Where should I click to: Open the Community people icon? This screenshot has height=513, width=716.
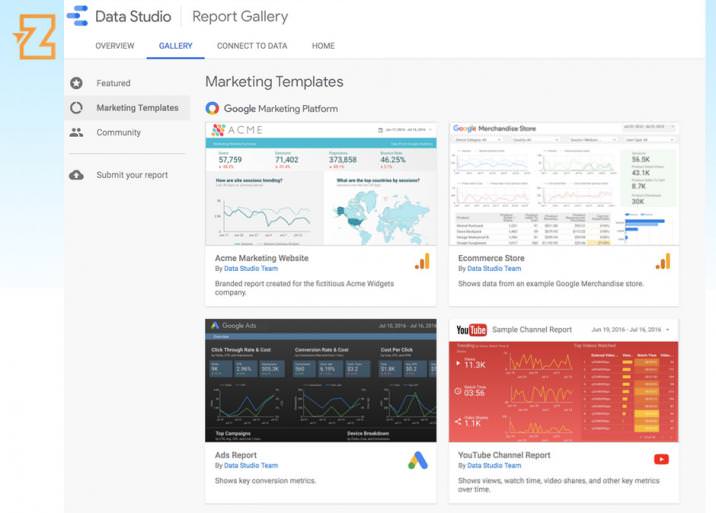click(76, 132)
